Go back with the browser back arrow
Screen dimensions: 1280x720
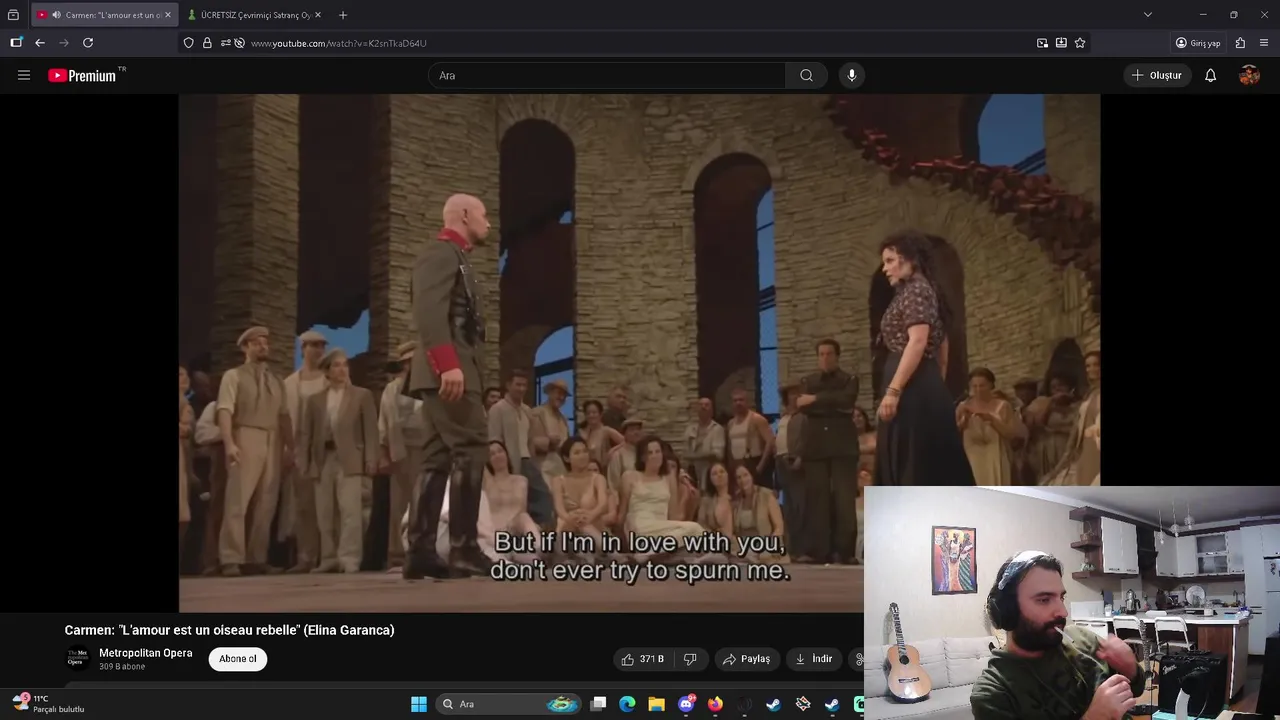[40, 43]
